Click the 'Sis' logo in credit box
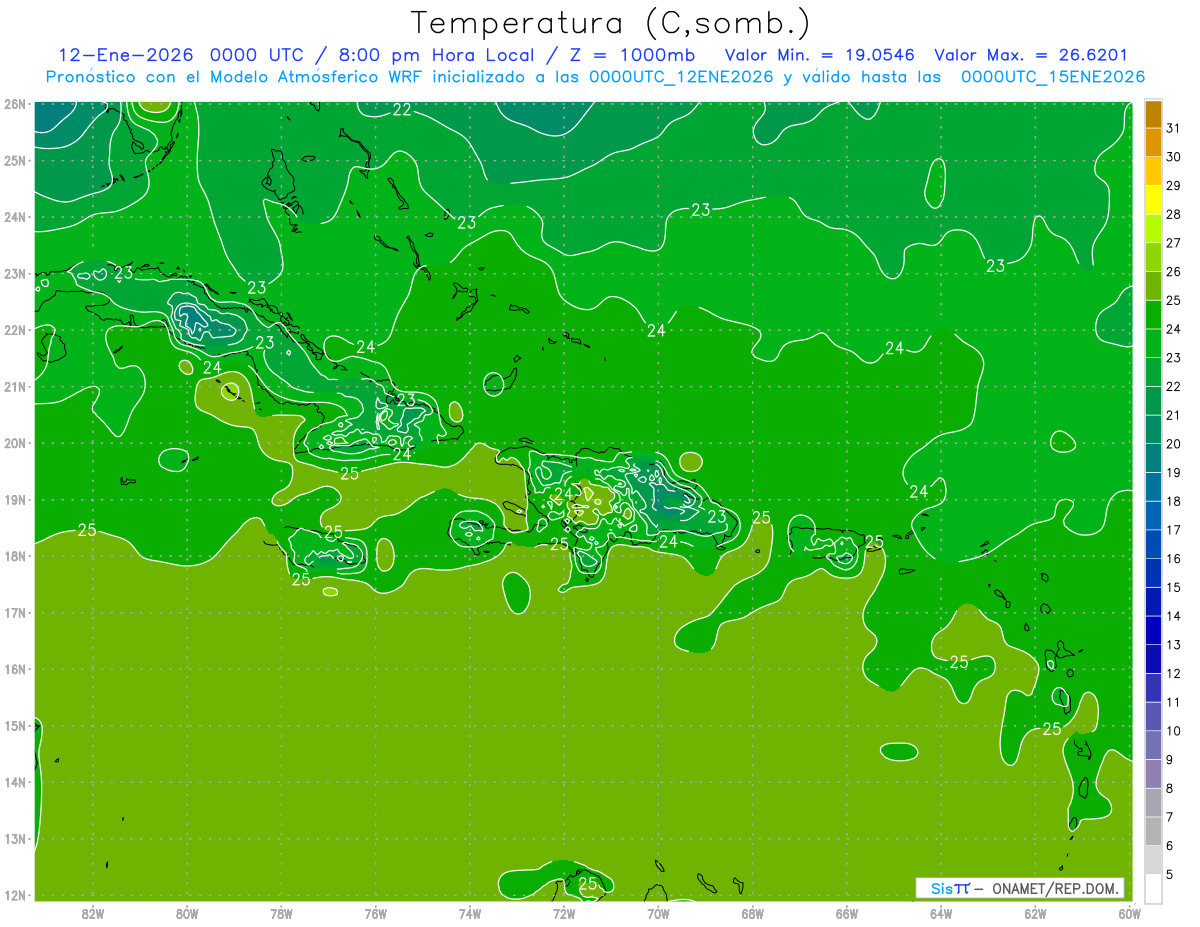This screenshot has width=1200, height=927. click(943, 888)
